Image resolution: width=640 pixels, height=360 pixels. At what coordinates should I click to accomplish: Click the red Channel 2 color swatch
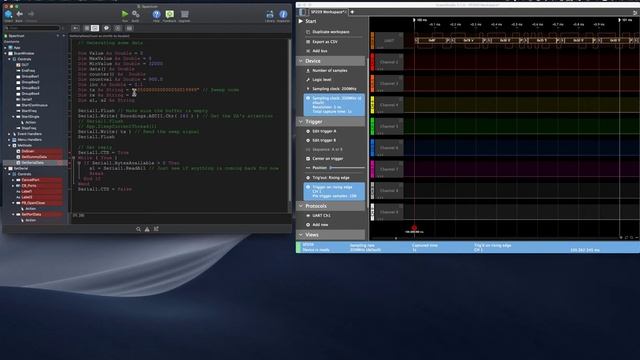tap(372, 62)
